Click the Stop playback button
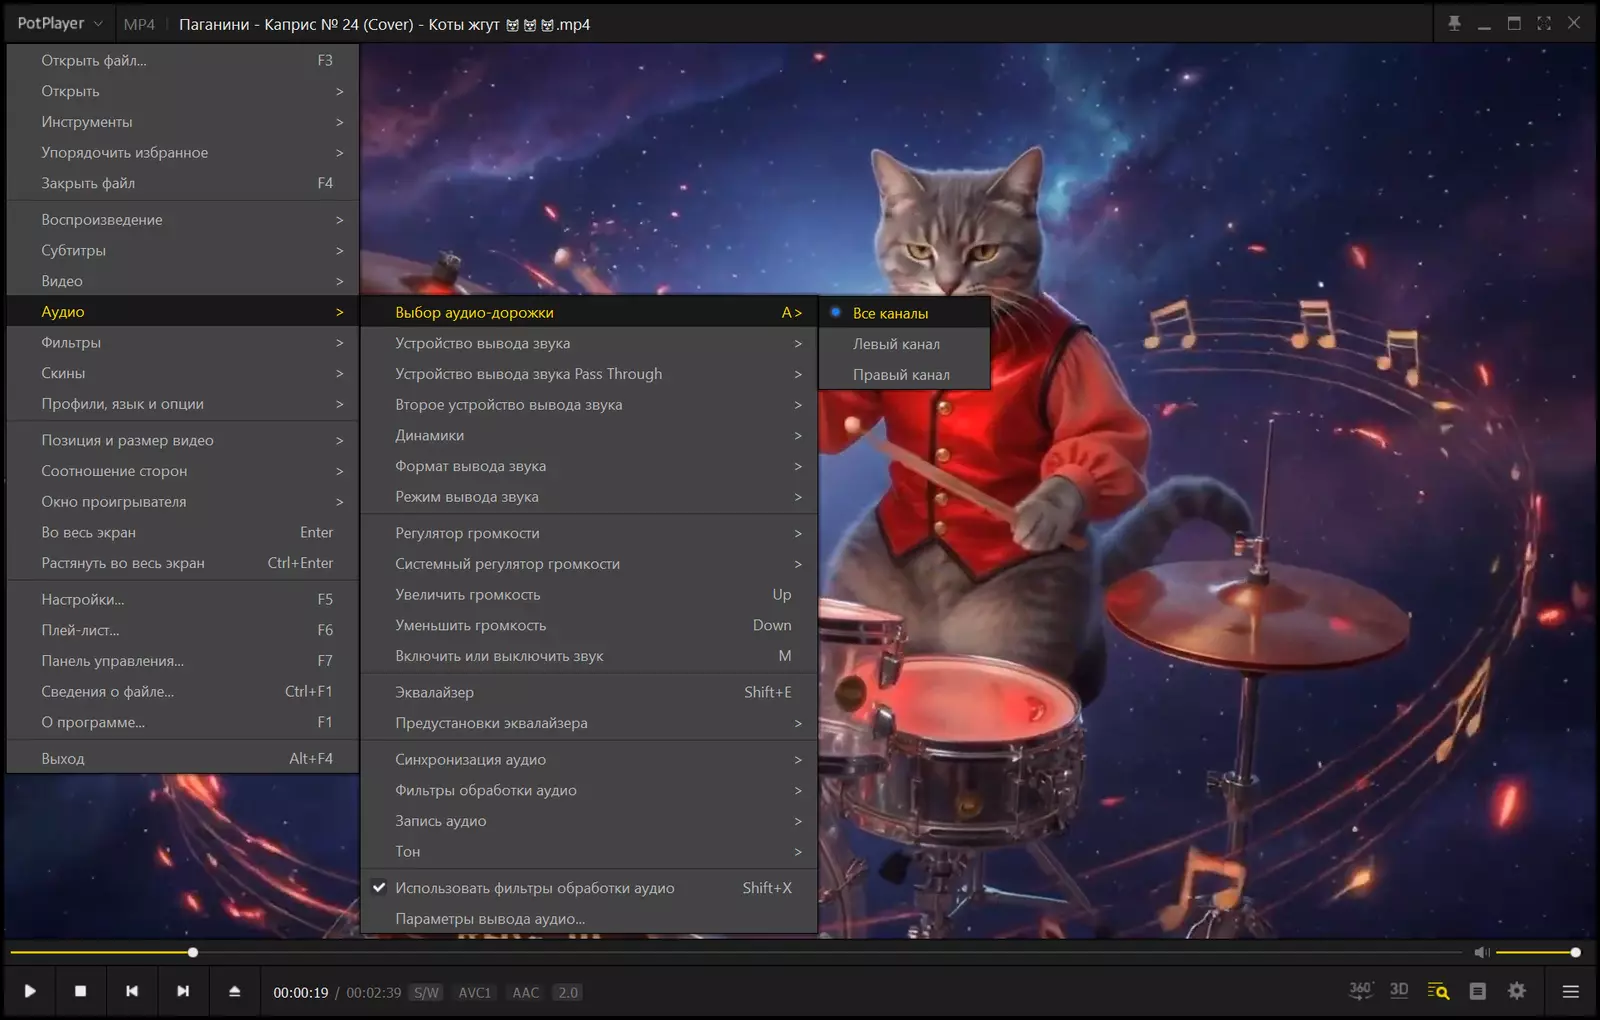 tap(81, 991)
